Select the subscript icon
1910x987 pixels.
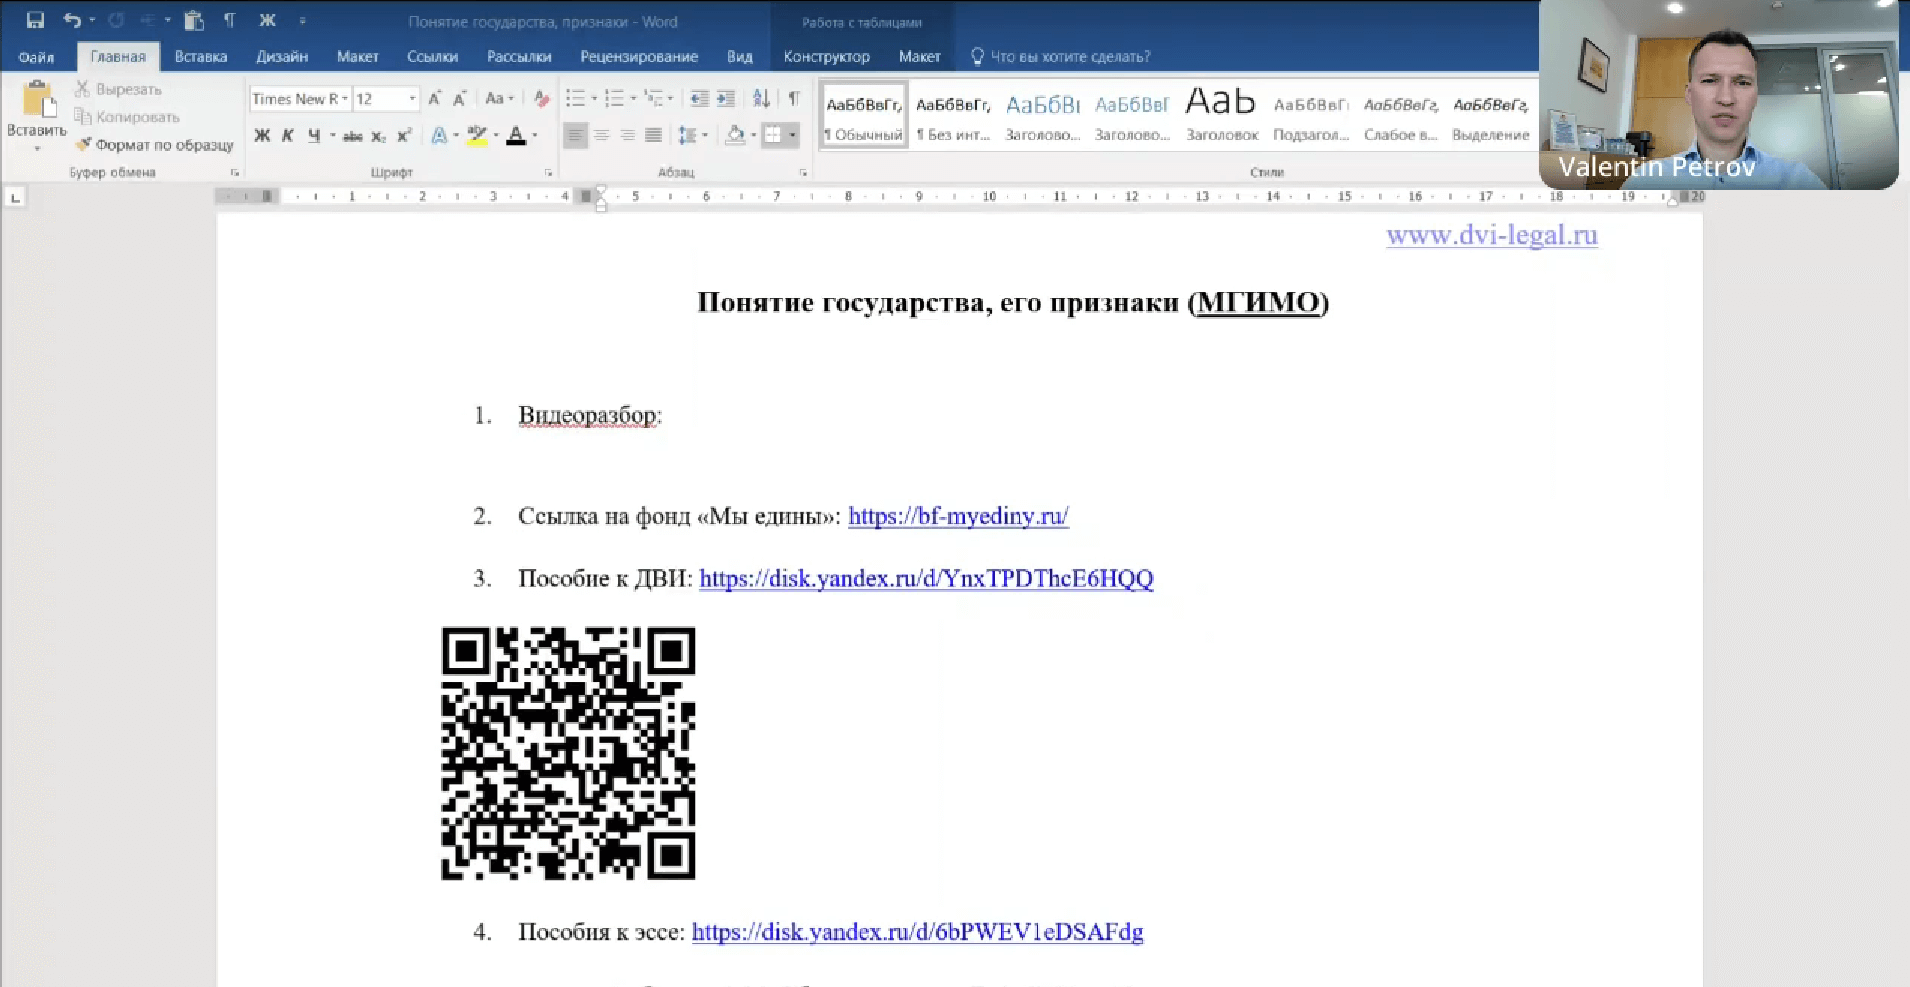pyautogui.click(x=378, y=135)
